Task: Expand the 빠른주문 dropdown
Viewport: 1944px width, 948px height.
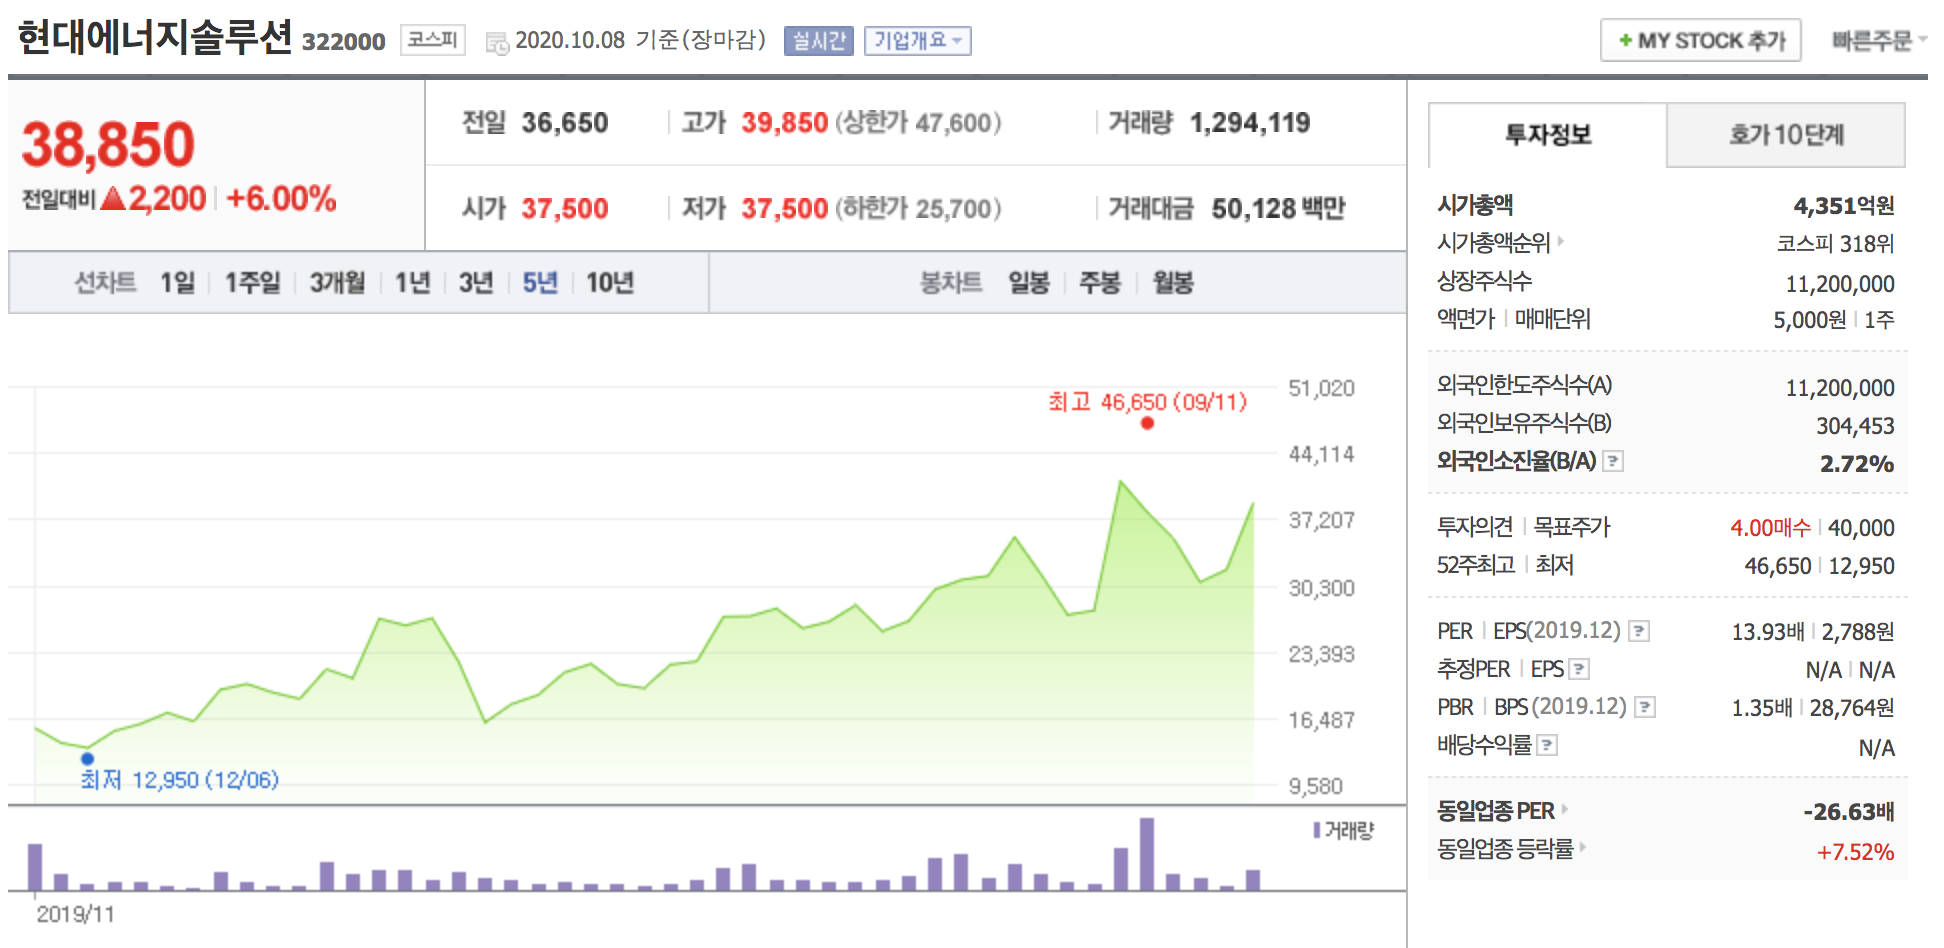Action: click(1879, 40)
